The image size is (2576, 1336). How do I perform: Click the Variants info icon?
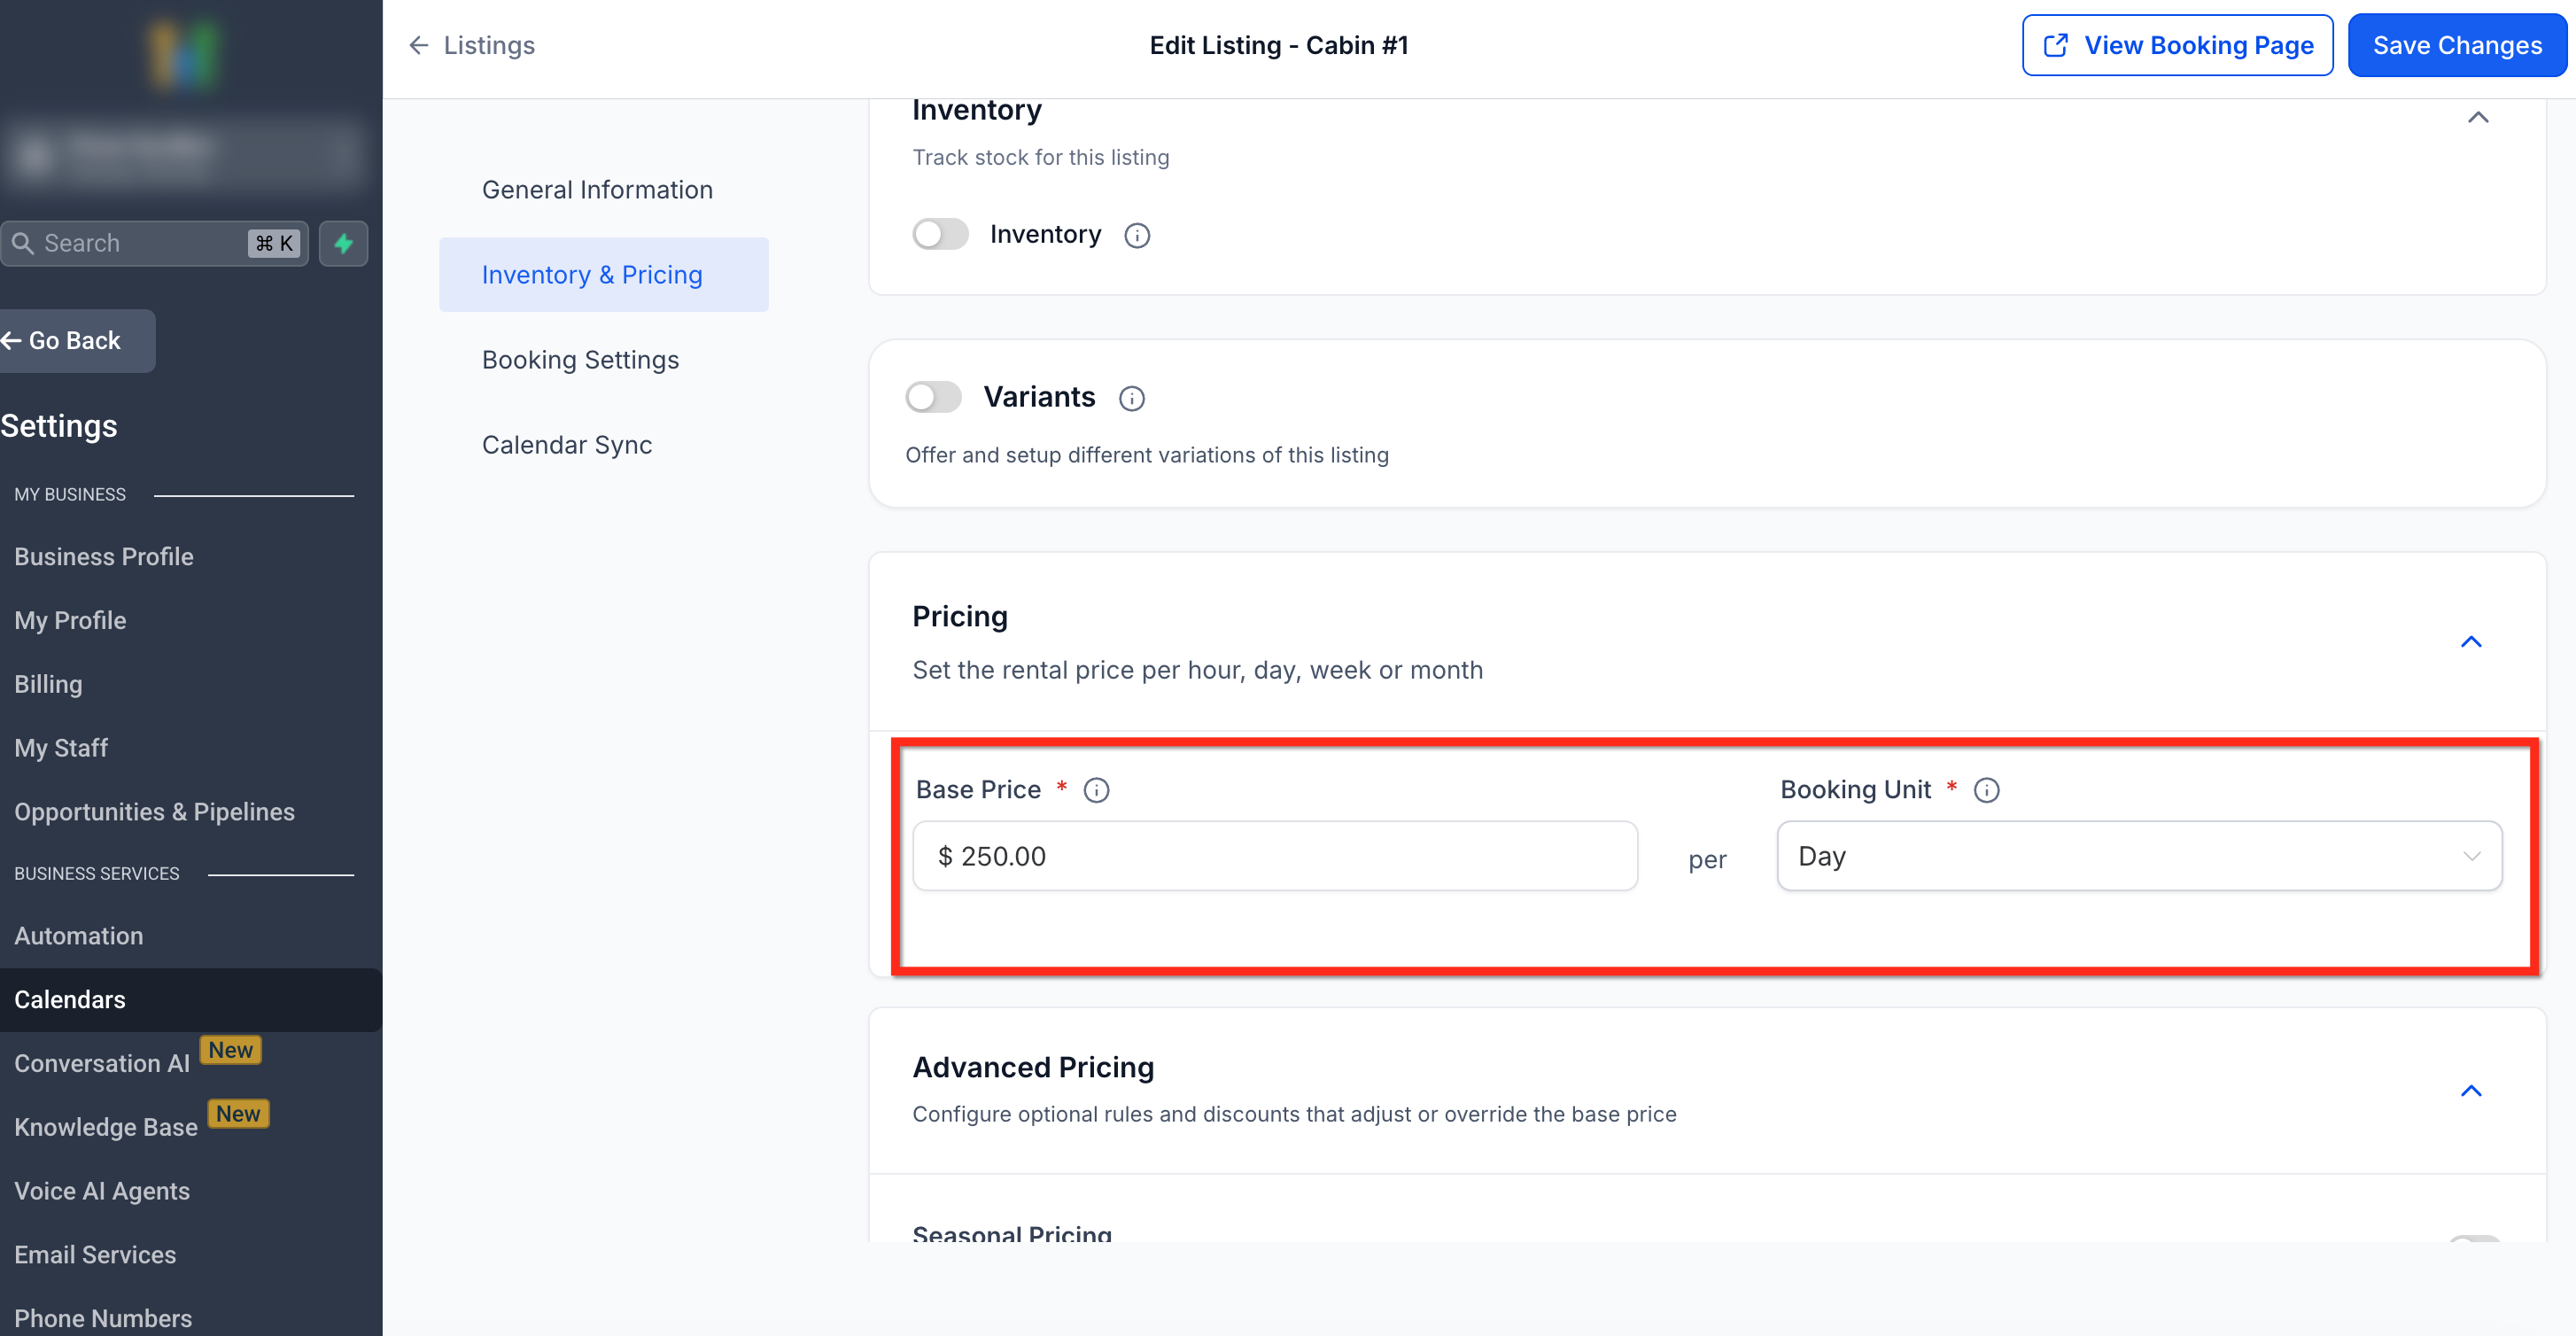point(1131,398)
